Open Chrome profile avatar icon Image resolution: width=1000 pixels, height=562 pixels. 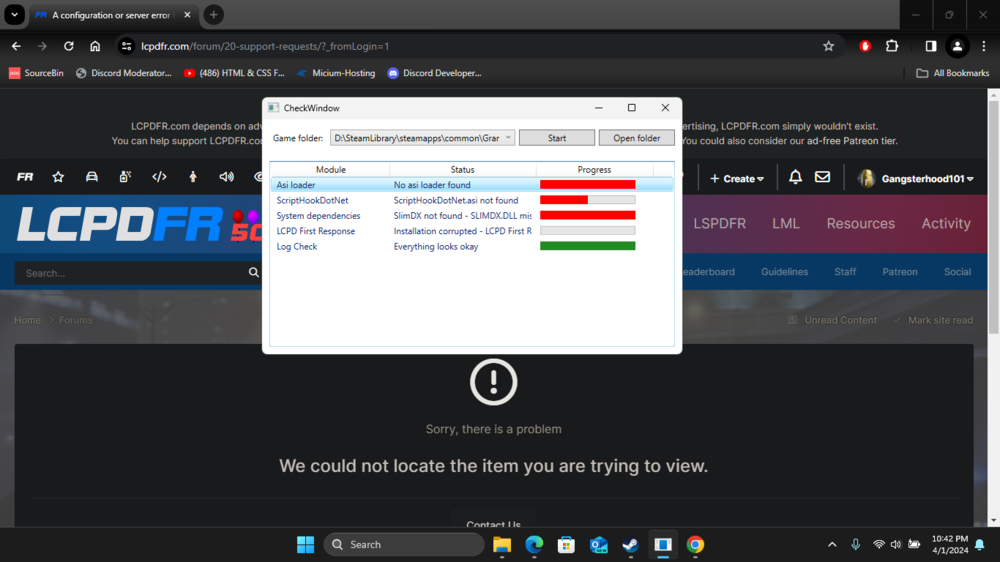pos(957,46)
